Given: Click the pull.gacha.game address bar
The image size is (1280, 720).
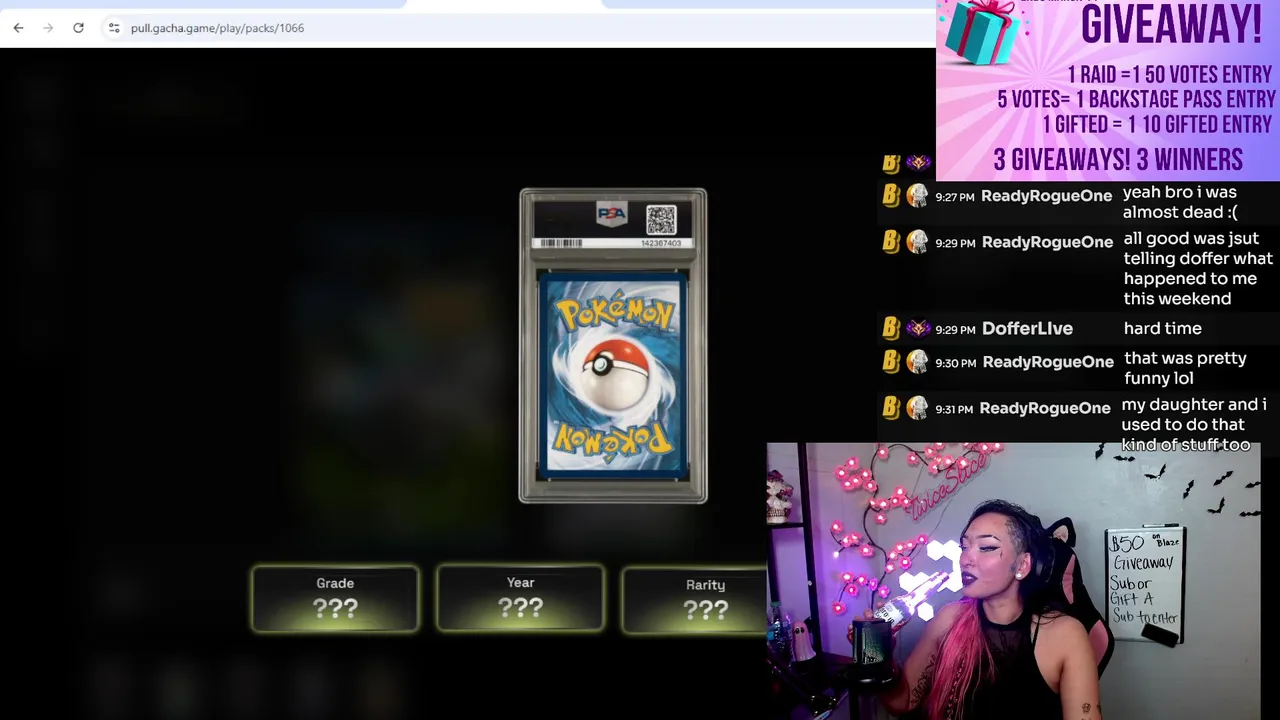Looking at the screenshot, I should pos(520,28).
